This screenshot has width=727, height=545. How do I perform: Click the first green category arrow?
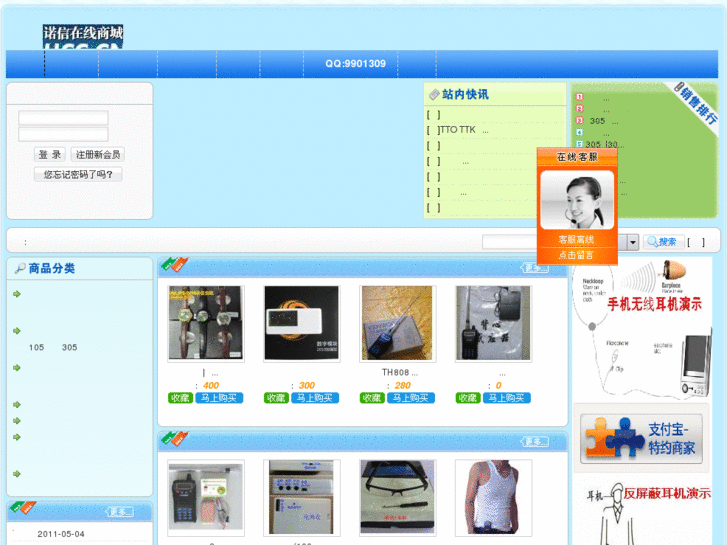pyautogui.click(x=17, y=294)
